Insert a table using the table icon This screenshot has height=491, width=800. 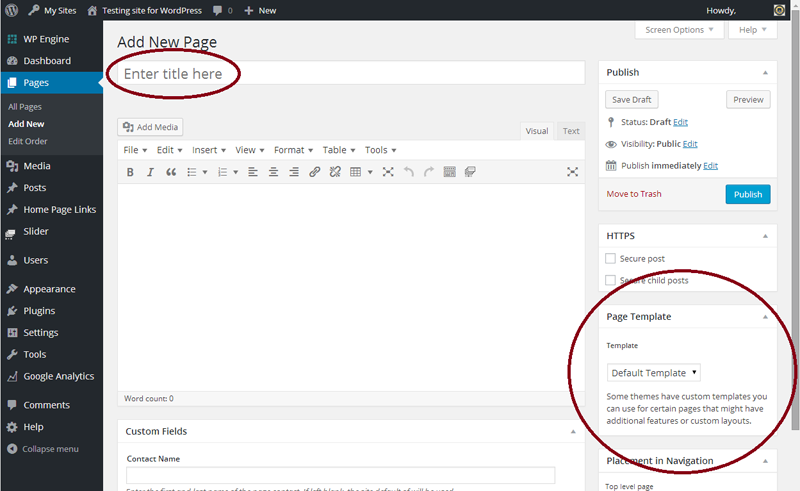356,172
